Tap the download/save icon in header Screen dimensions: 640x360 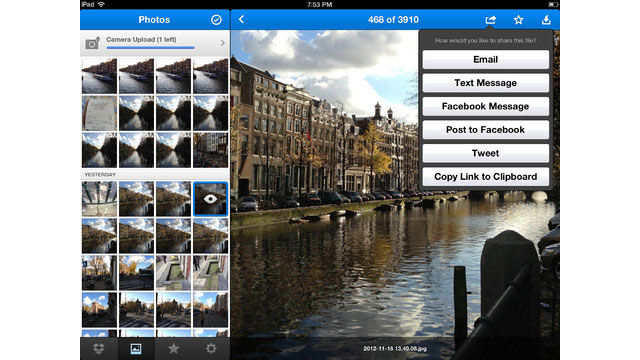tap(546, 20)
